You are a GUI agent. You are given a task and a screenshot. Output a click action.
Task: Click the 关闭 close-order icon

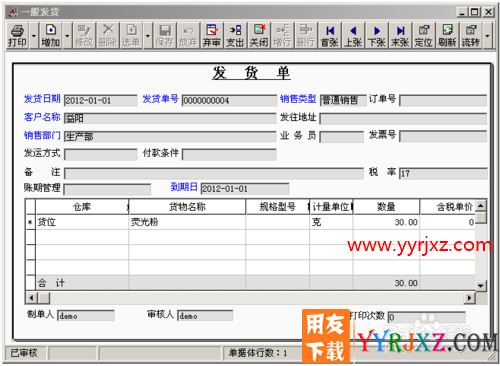(259, 35)
